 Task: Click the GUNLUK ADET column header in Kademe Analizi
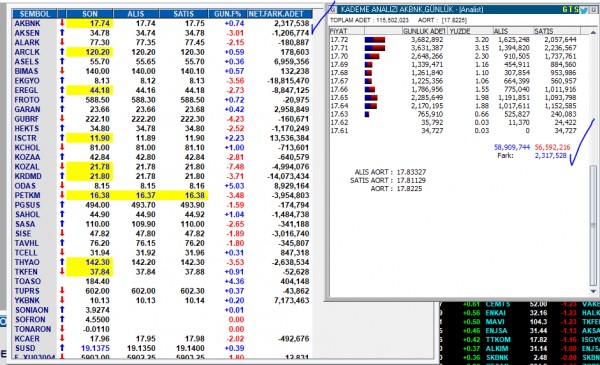tap(425, 31)
